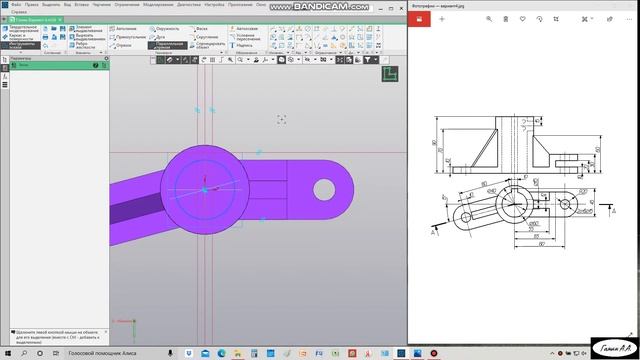This screenshot has height=360, width=640.
Task: Click the Фаска chamfer tool
Action: pyautogui.click(x=199, y=29)
